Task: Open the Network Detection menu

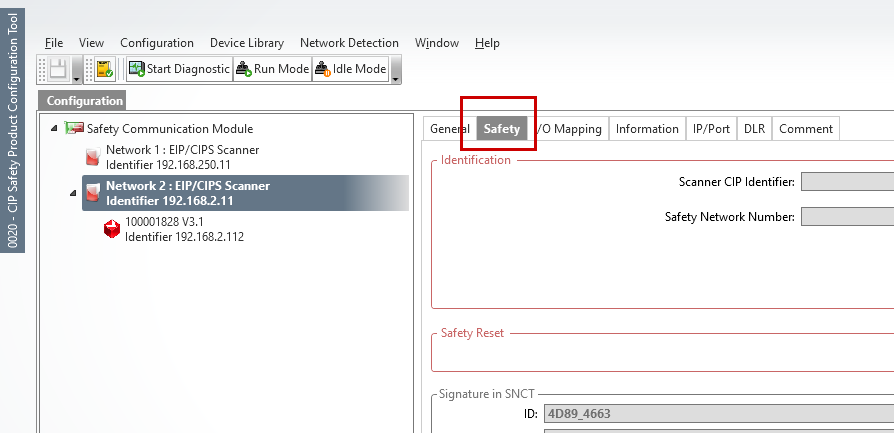Action: tap(349, 43)
